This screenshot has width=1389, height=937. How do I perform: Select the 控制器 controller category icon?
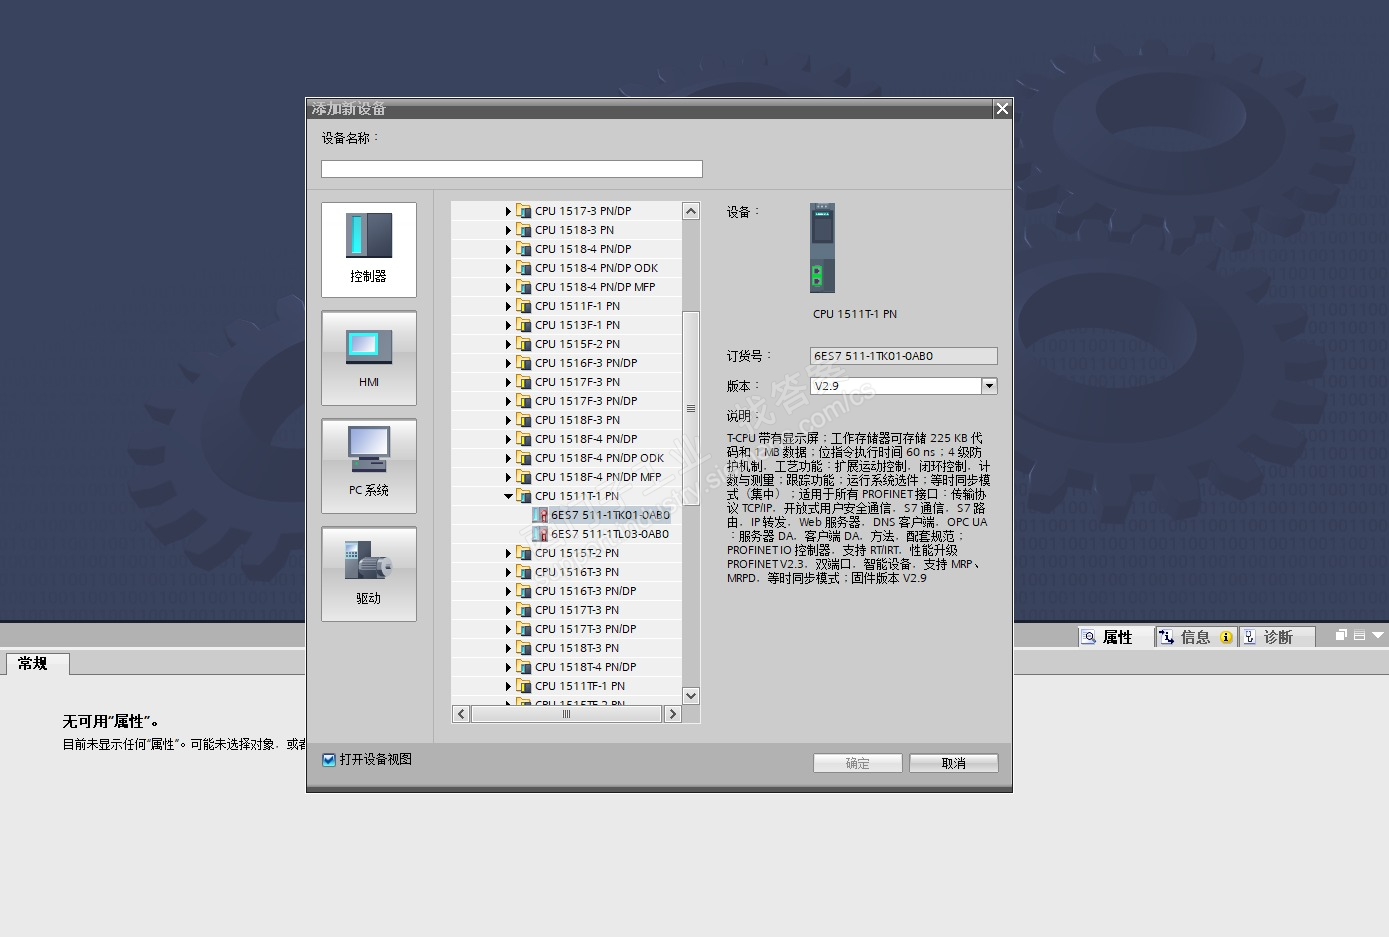tap(369, 249)
